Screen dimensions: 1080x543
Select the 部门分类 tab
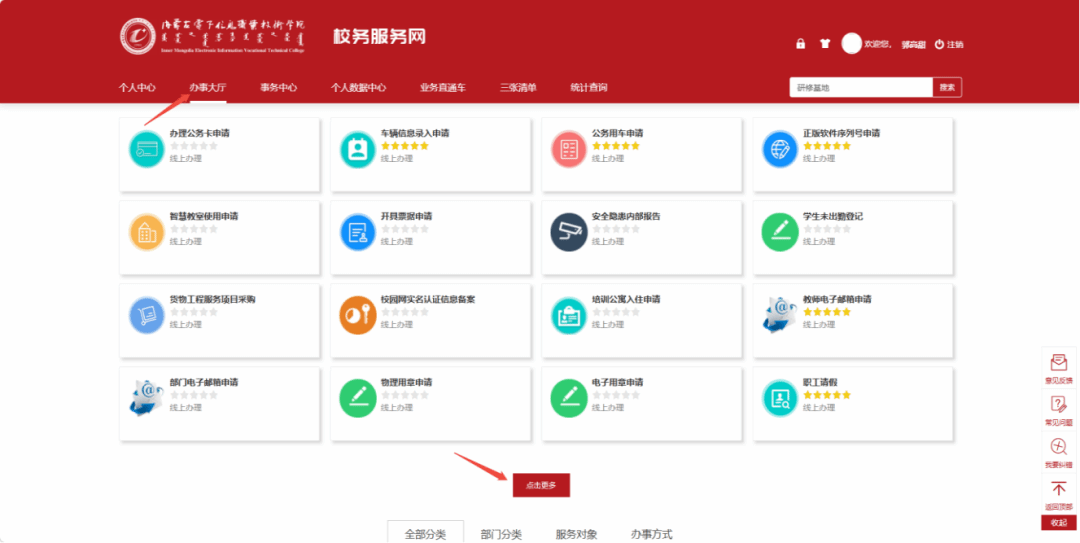coord(501,534)
